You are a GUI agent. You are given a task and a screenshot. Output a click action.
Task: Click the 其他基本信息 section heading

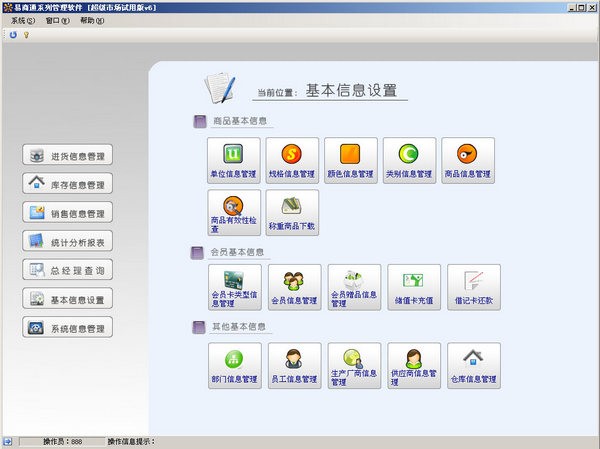pos(238,327)
